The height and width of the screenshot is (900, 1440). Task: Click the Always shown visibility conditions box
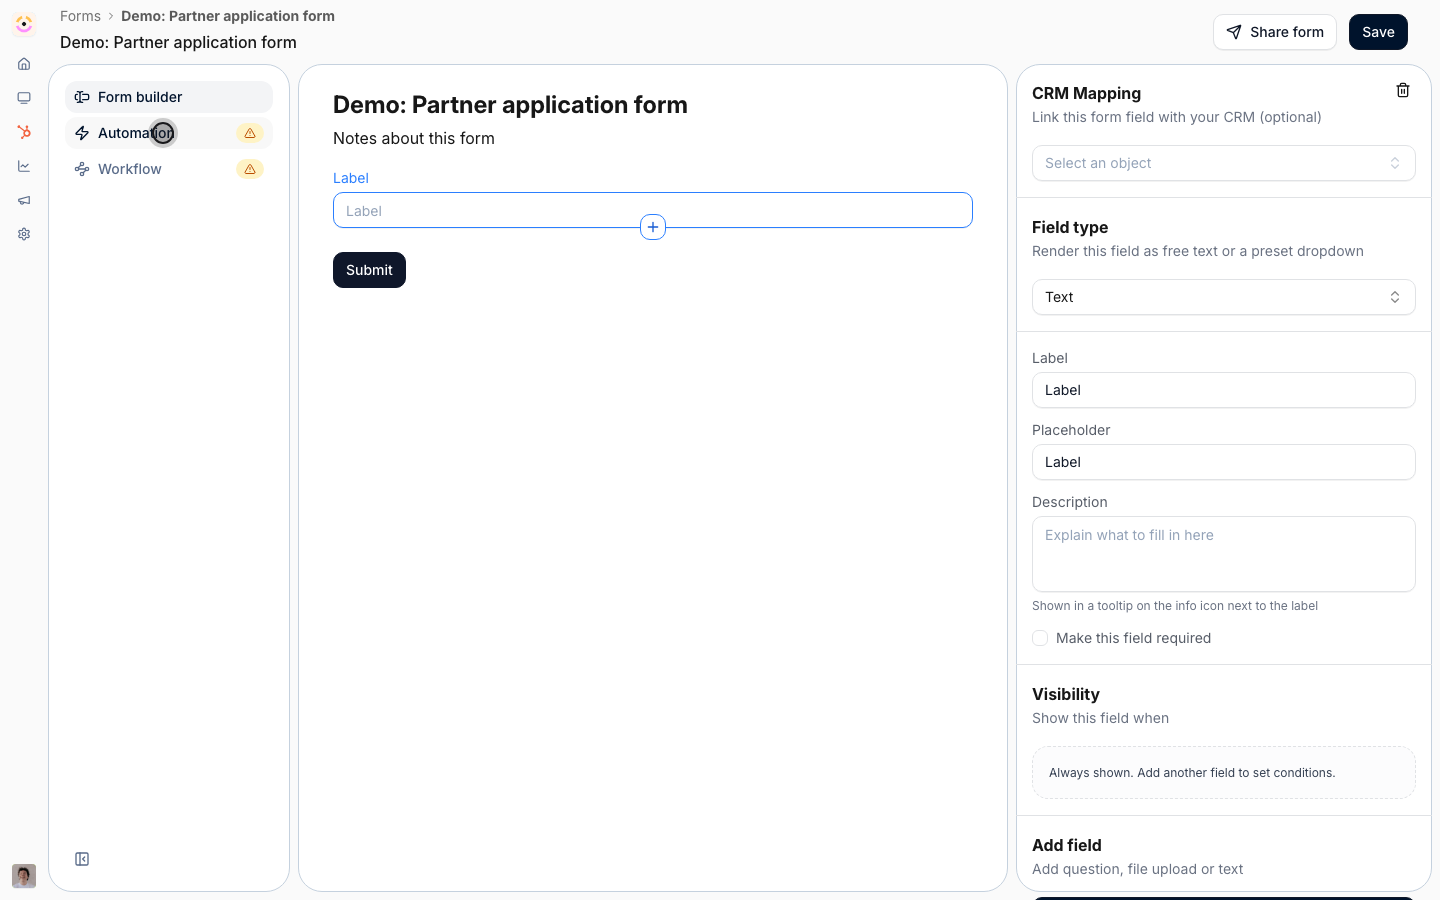click(1224, 772)
